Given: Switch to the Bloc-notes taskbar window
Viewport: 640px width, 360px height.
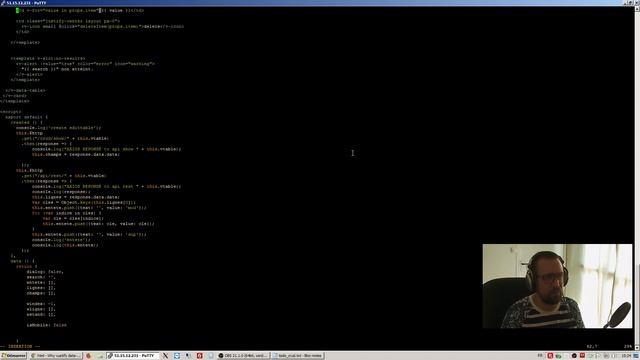Looking at the screenshot, I should pos(298,356).
